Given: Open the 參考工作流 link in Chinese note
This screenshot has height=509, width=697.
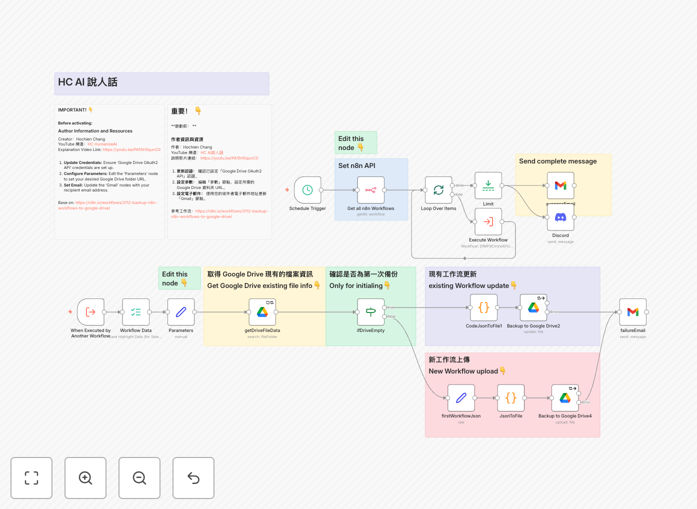Looking at the screenshot, I should pyautogui.click(x=219, y=213).
